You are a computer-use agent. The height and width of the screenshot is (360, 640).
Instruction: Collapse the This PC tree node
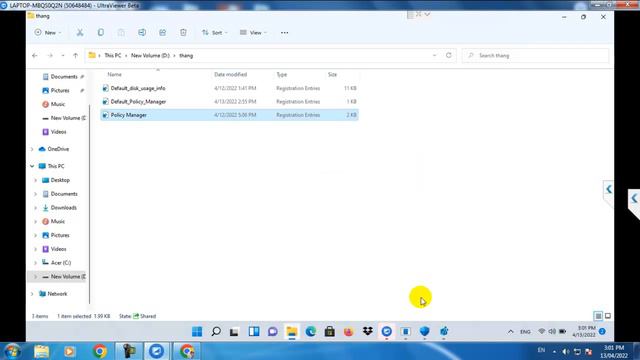click(32, 166)
